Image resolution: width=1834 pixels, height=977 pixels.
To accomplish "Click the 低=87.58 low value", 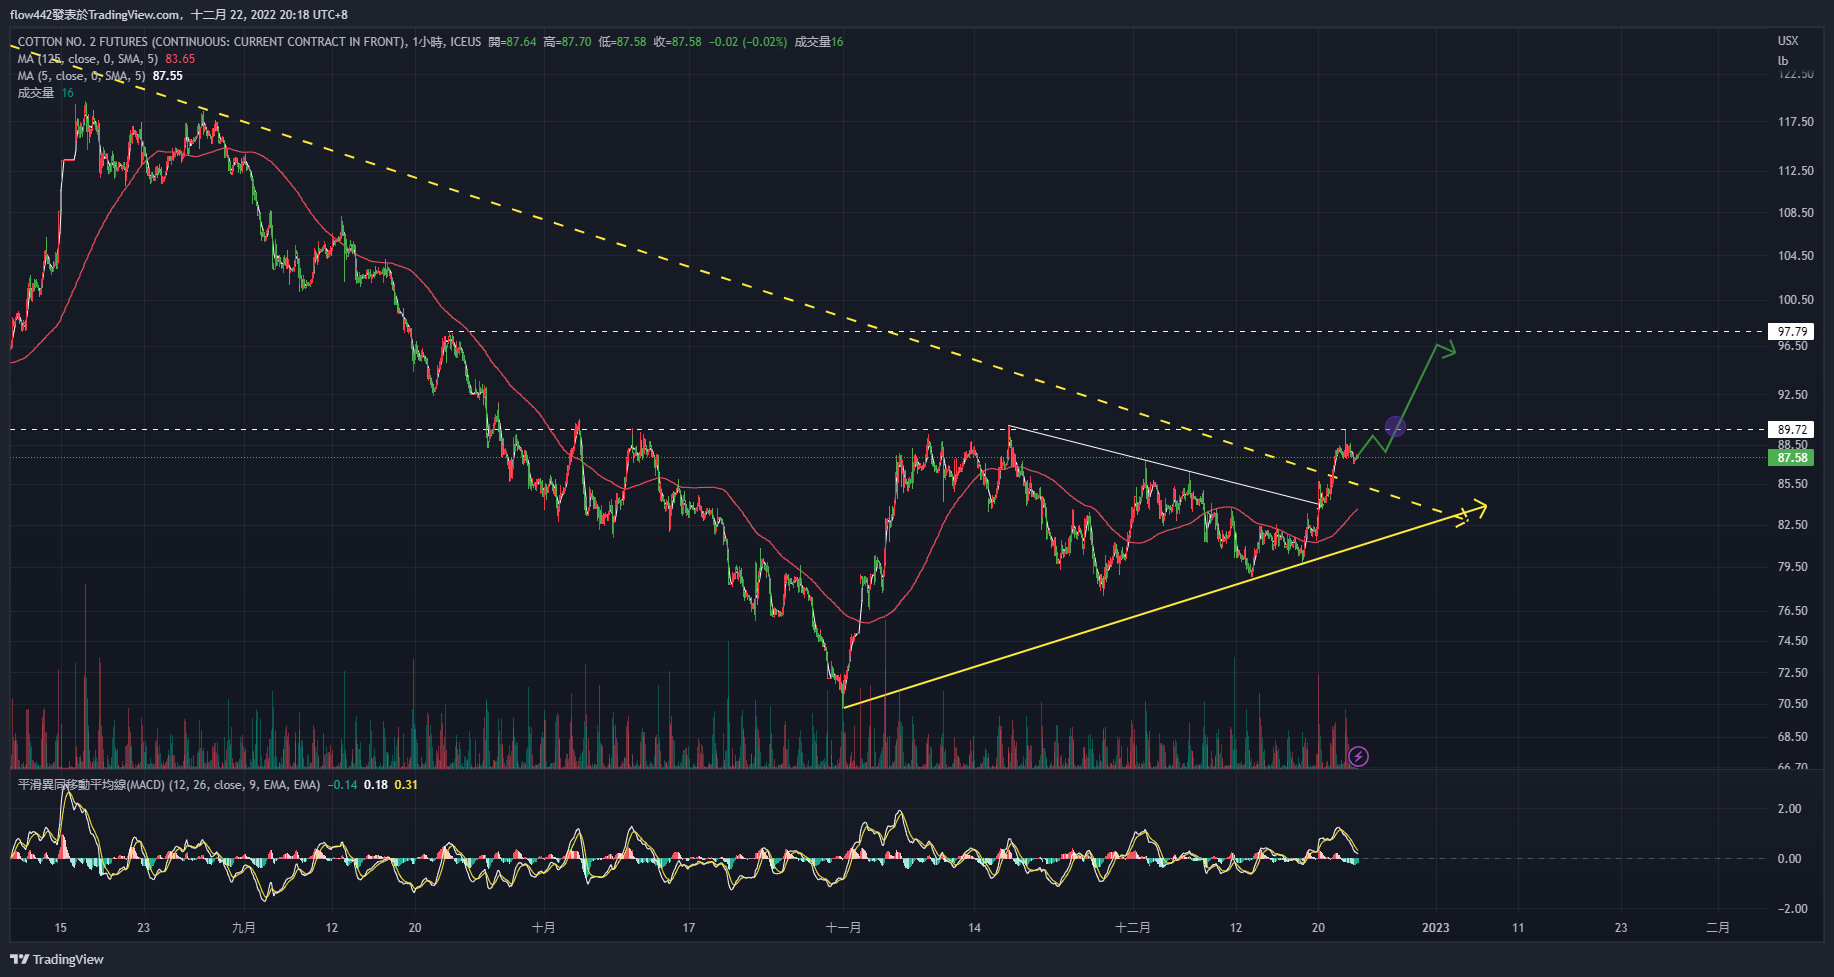I will (622, 42).
